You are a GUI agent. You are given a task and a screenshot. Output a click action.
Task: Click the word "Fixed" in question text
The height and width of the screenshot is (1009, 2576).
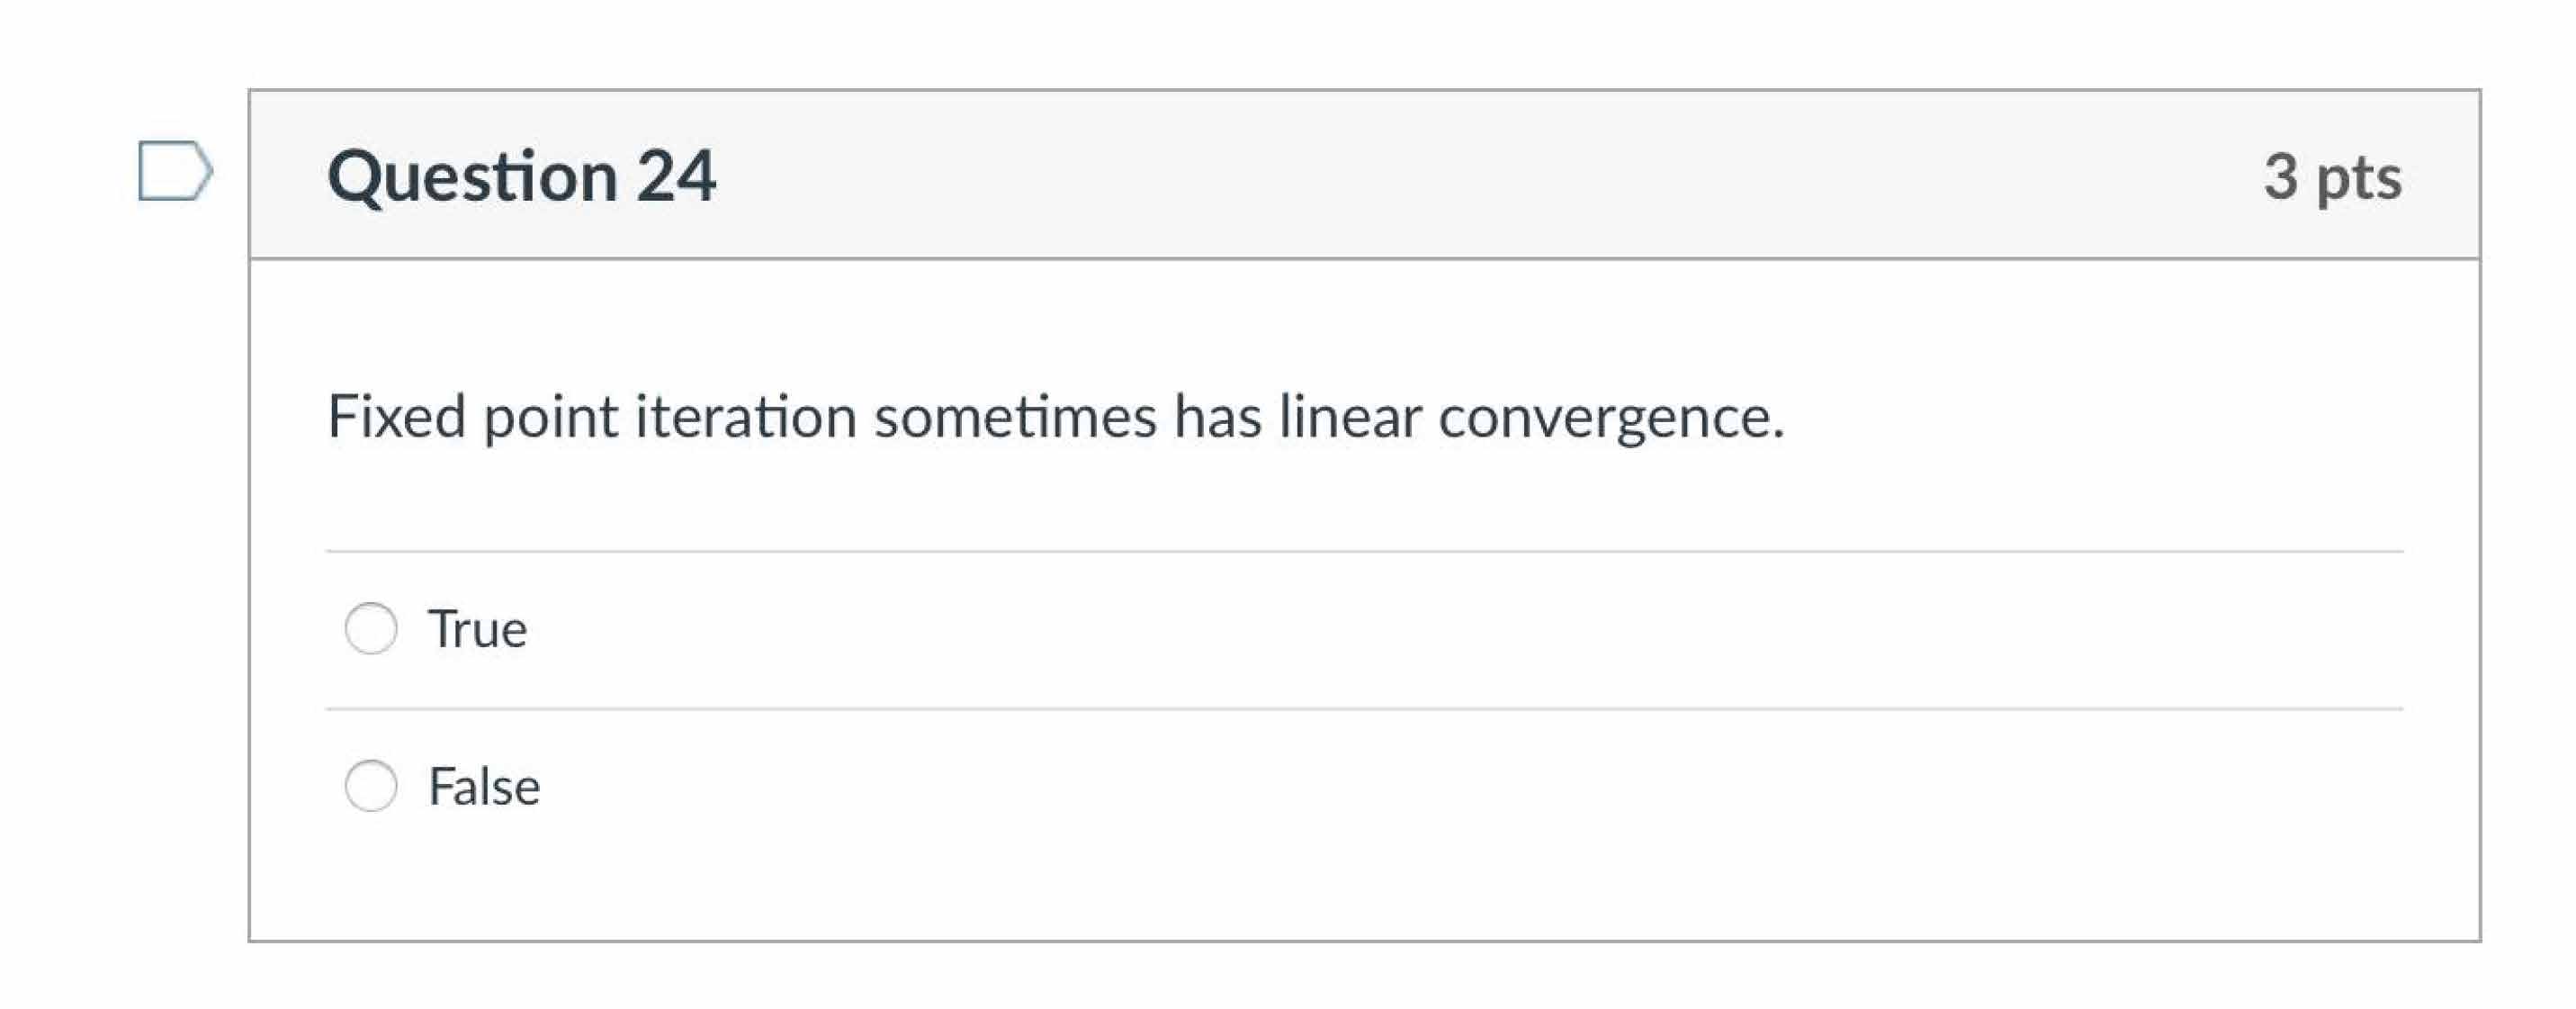pos(396,416)
